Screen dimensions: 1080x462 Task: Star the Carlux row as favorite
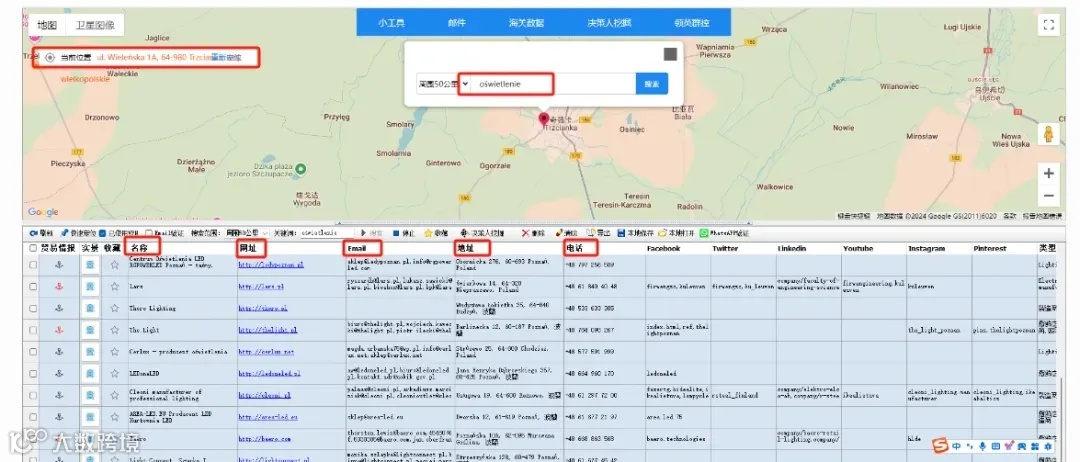click(x=114, y=352)
